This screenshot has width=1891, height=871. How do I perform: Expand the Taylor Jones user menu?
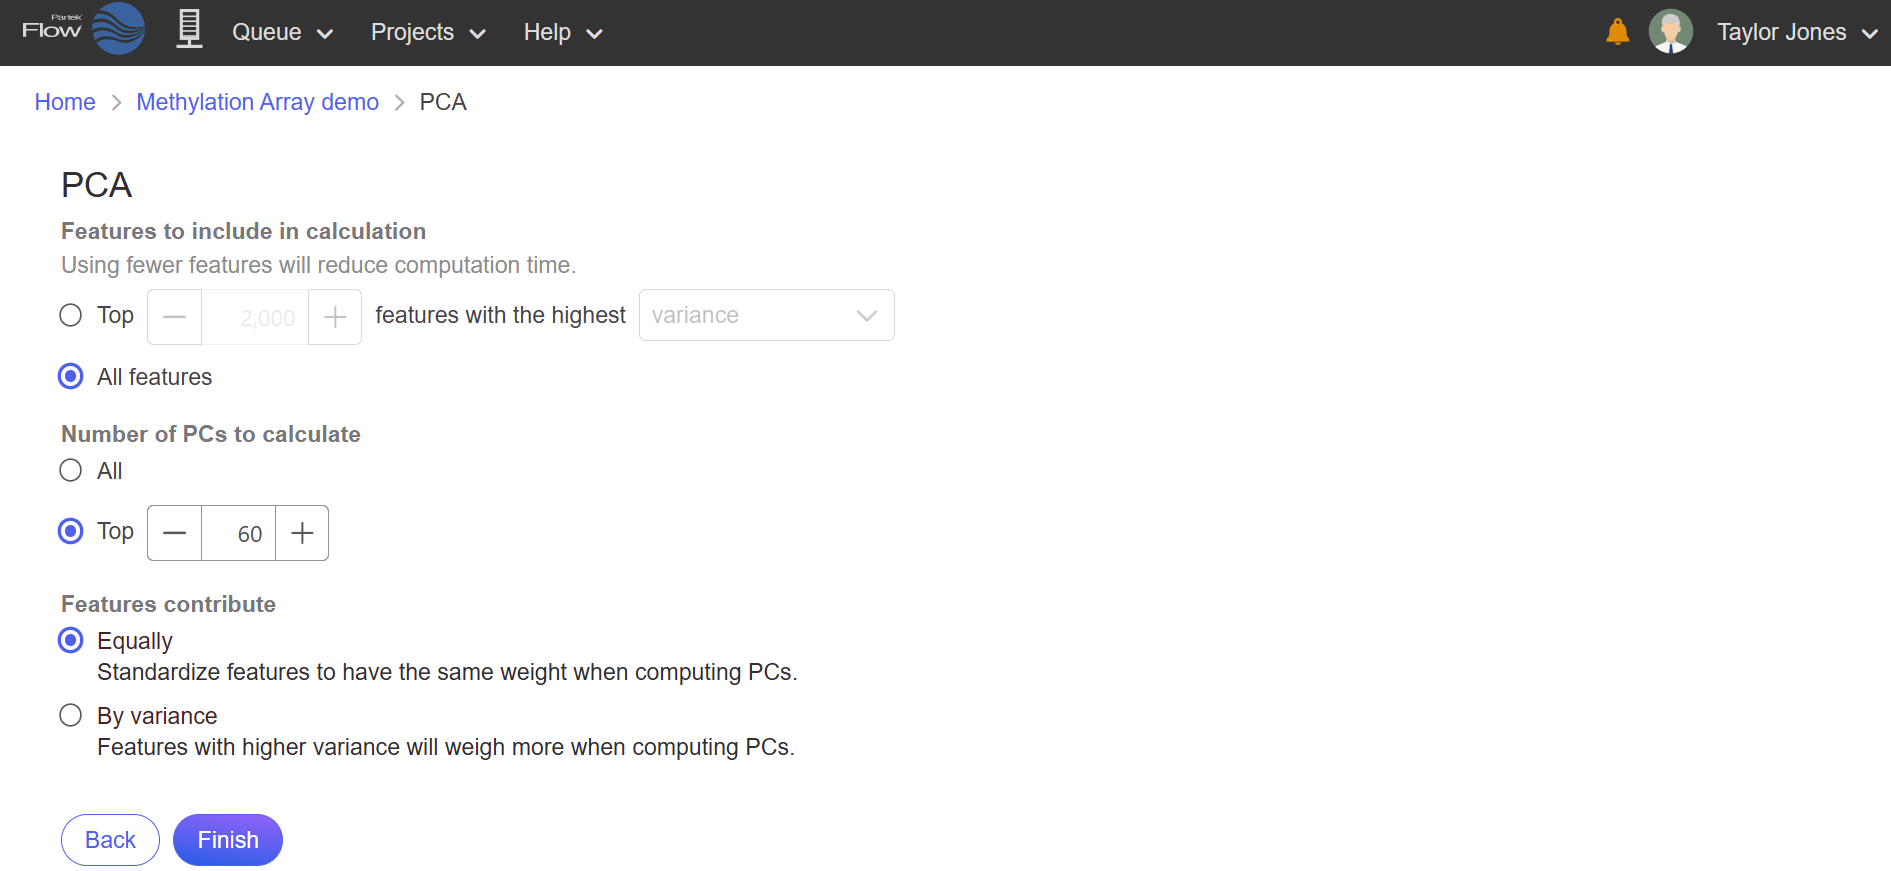point(1797,32)
